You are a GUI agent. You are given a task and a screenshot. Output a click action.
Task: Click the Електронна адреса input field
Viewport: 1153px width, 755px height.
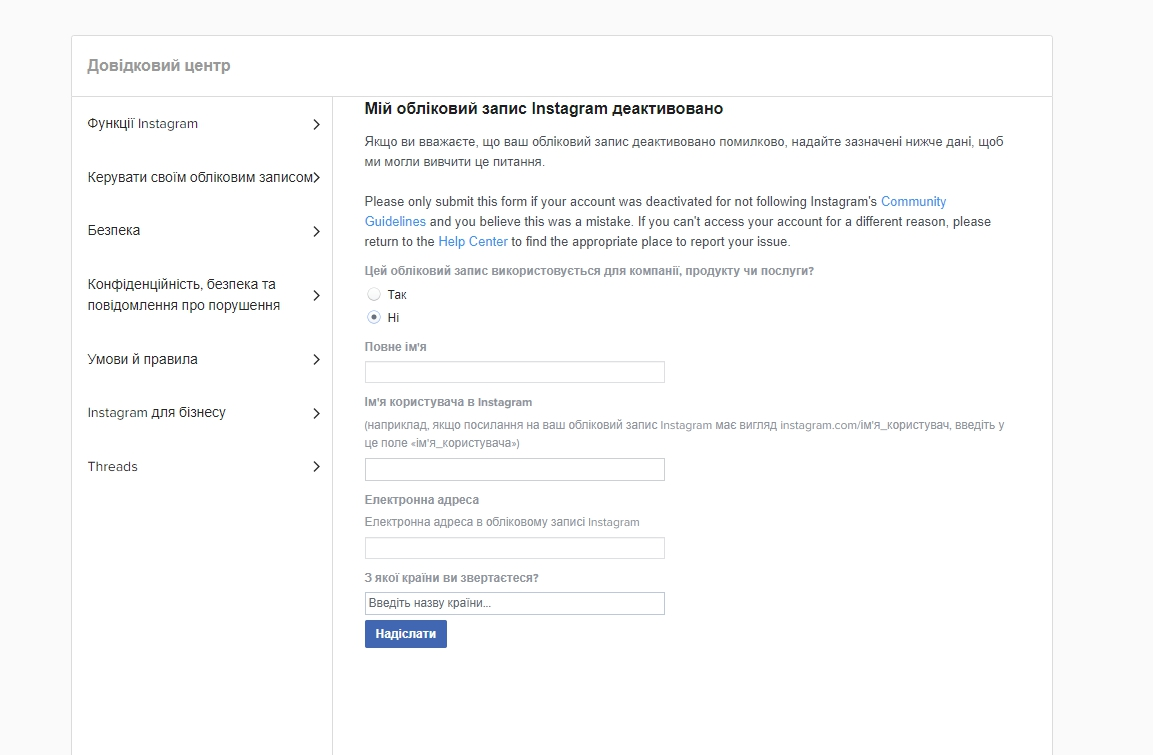click(514, 548)
